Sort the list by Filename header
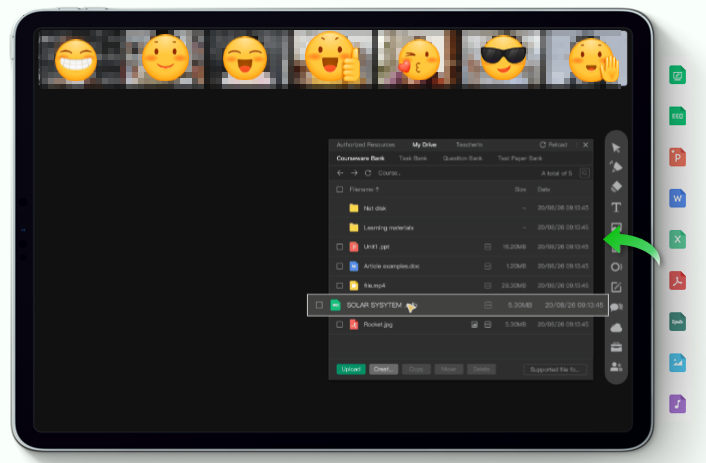 [x=364, y=190]
